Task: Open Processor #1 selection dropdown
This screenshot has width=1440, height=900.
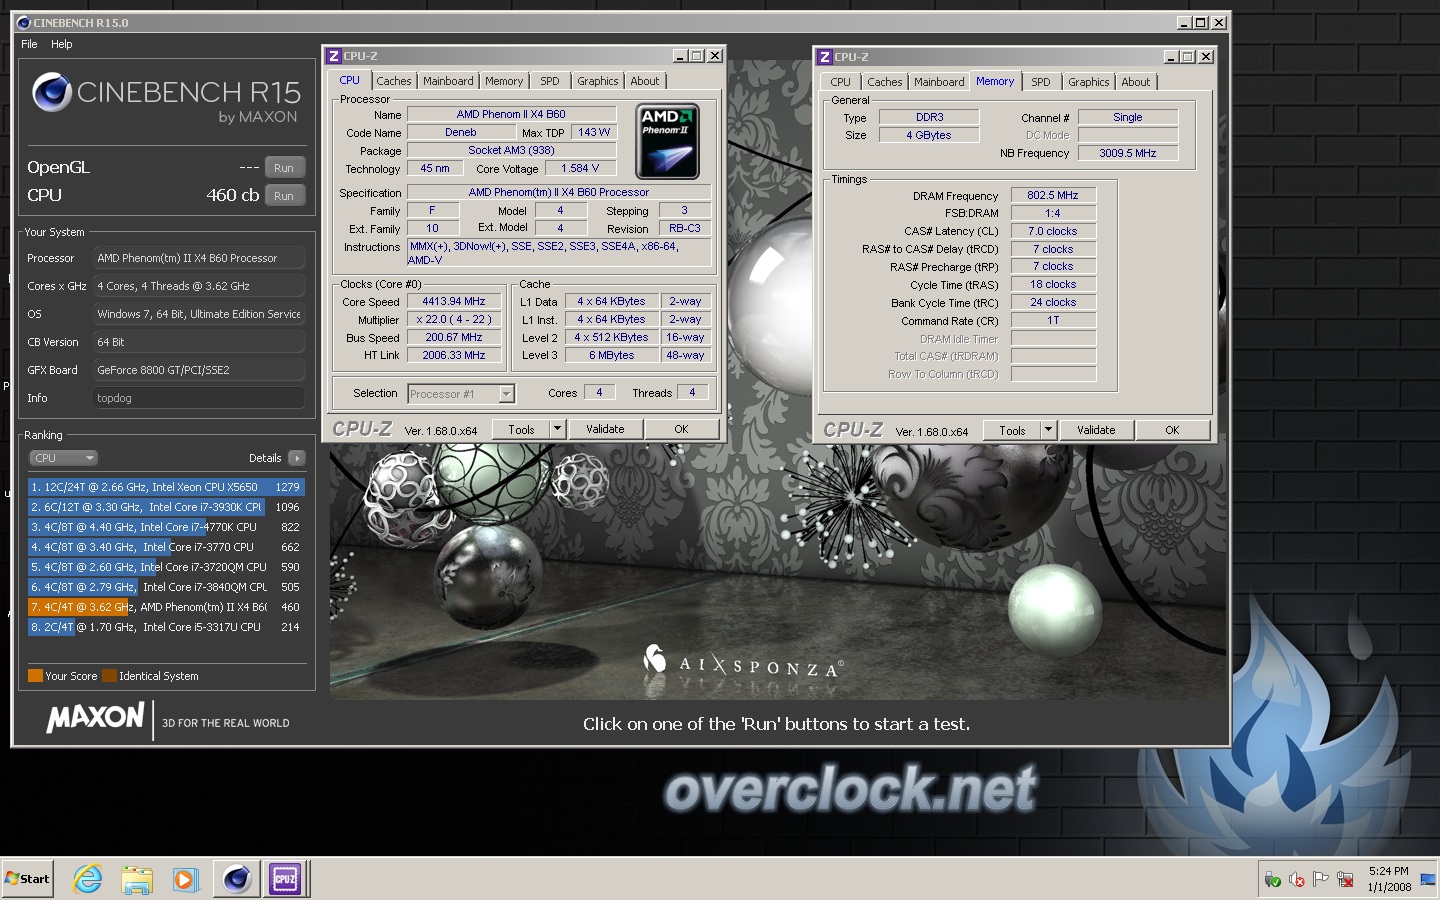Action: 461,394
